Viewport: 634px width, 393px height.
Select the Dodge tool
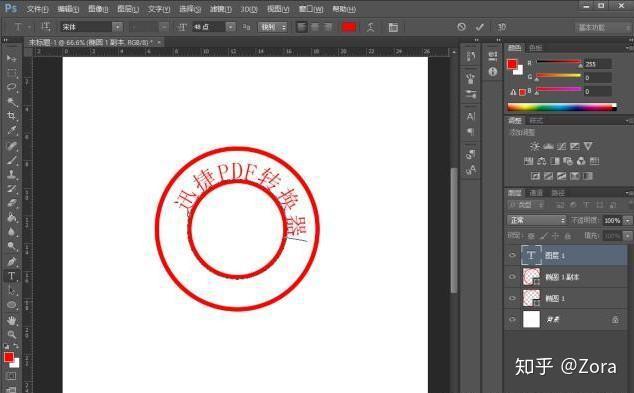[x=11, y=246]
